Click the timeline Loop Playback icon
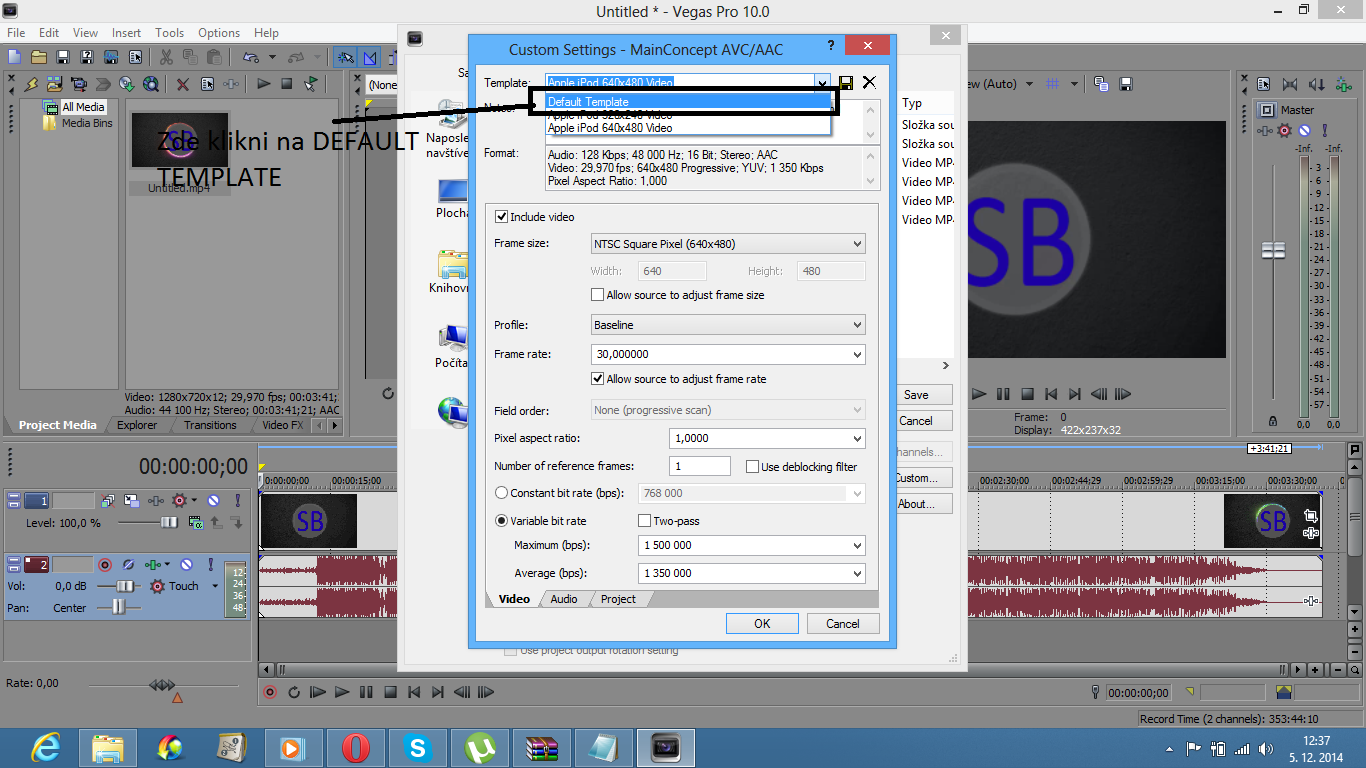1366x768 pixels. [x=294, y=692]
